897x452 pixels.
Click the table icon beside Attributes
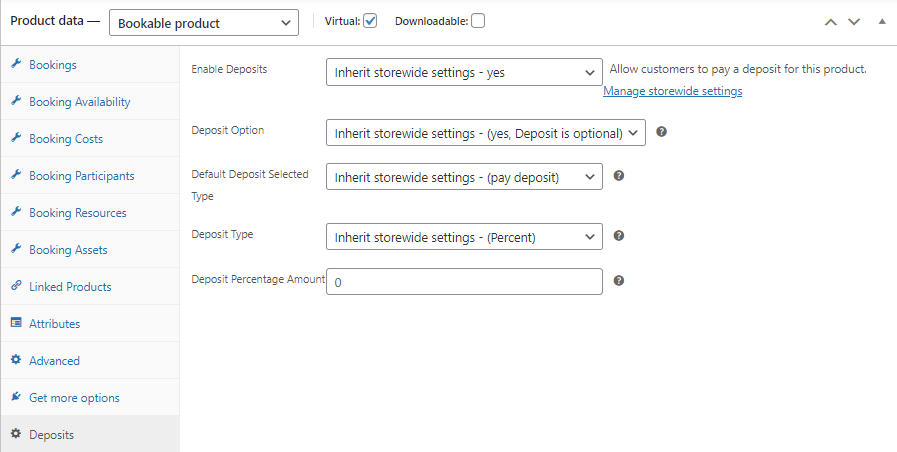[17, 324]
